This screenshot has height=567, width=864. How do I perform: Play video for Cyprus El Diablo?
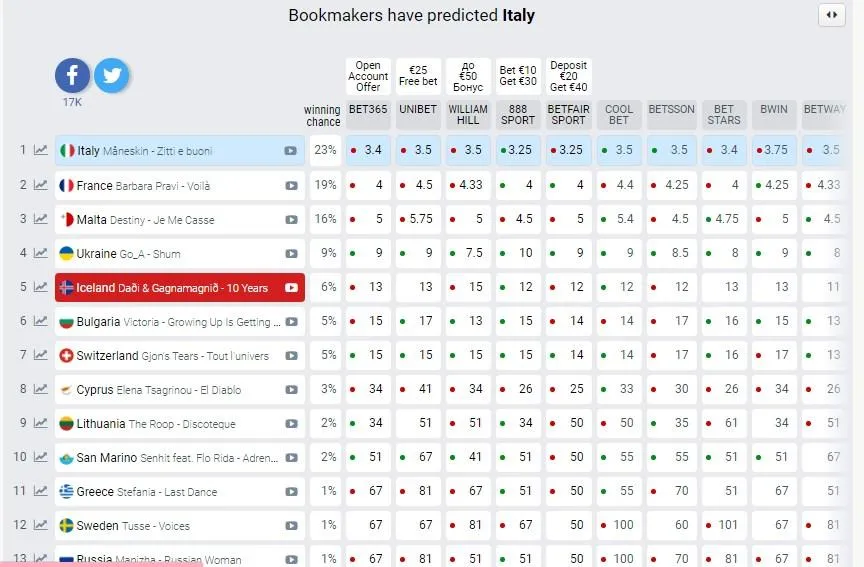(x=290, y=390)
